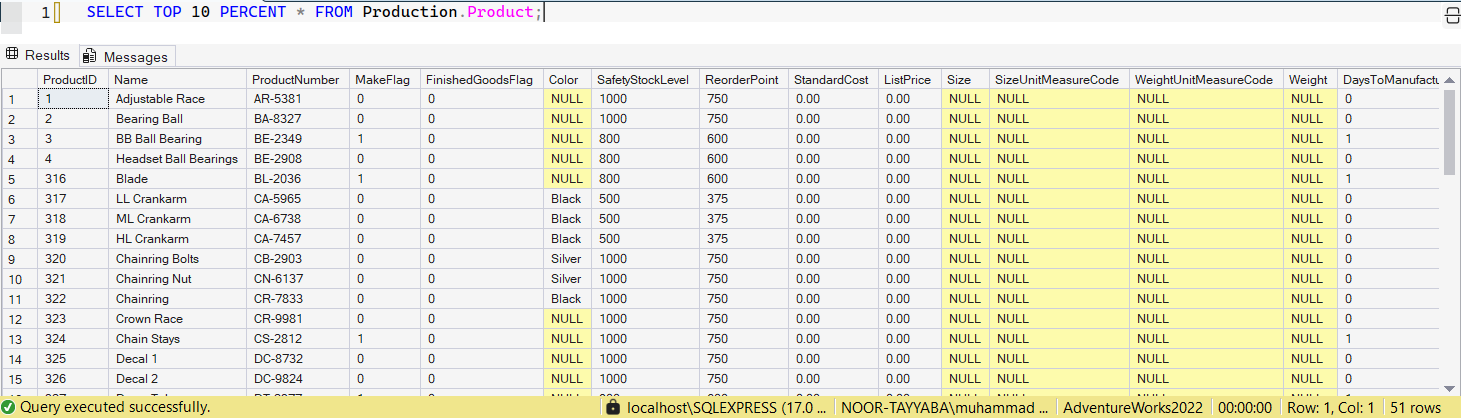Image resolution: width=1461 pixels, height=418 pixels.
Task: Open the Messages tab
Action: tap(127, 57)
